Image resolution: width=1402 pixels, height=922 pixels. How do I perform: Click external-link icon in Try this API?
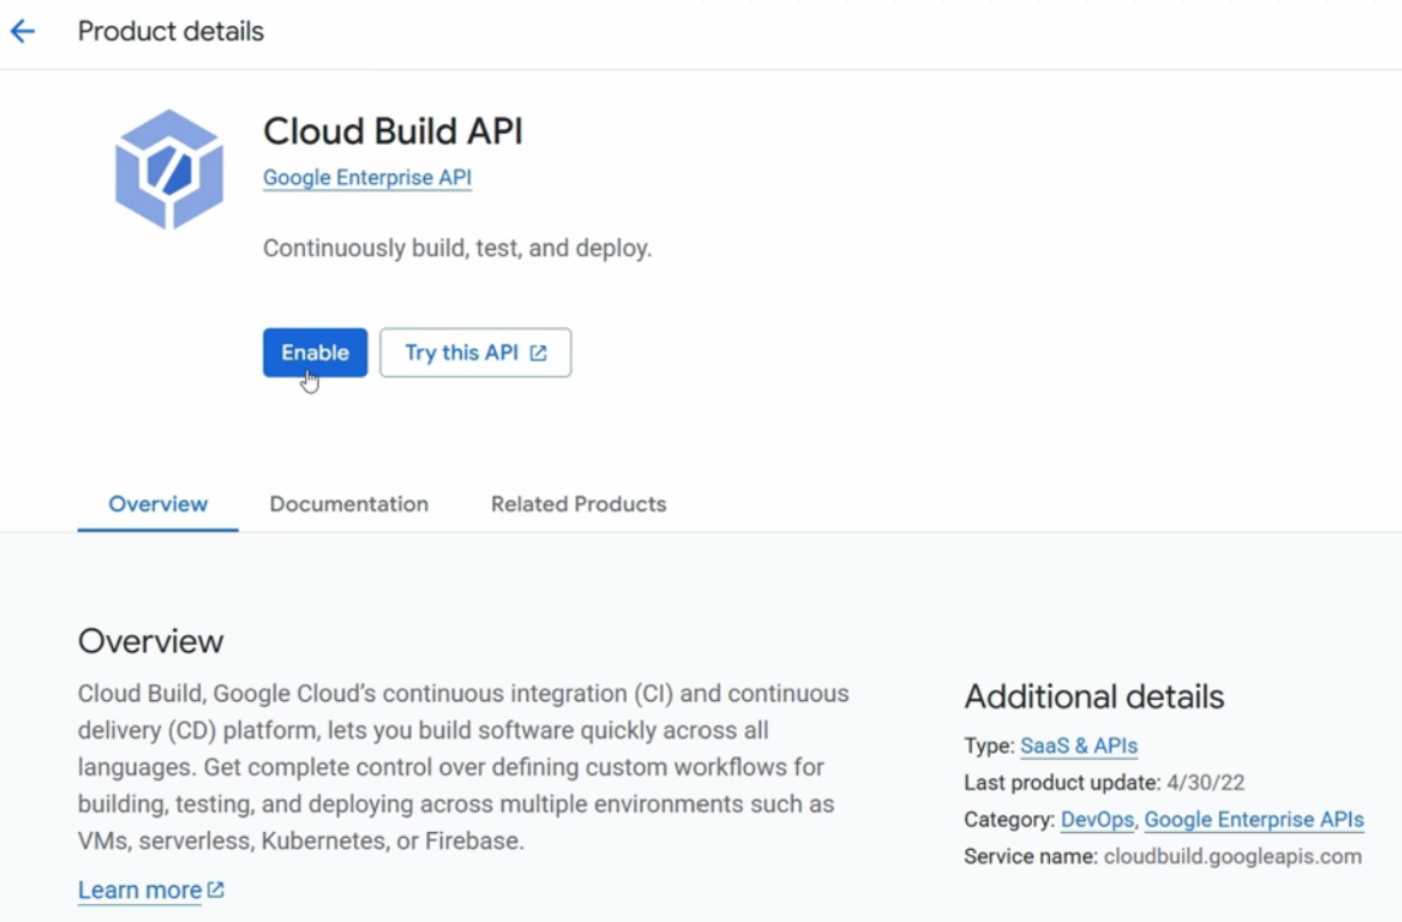[x=538, y=353]
